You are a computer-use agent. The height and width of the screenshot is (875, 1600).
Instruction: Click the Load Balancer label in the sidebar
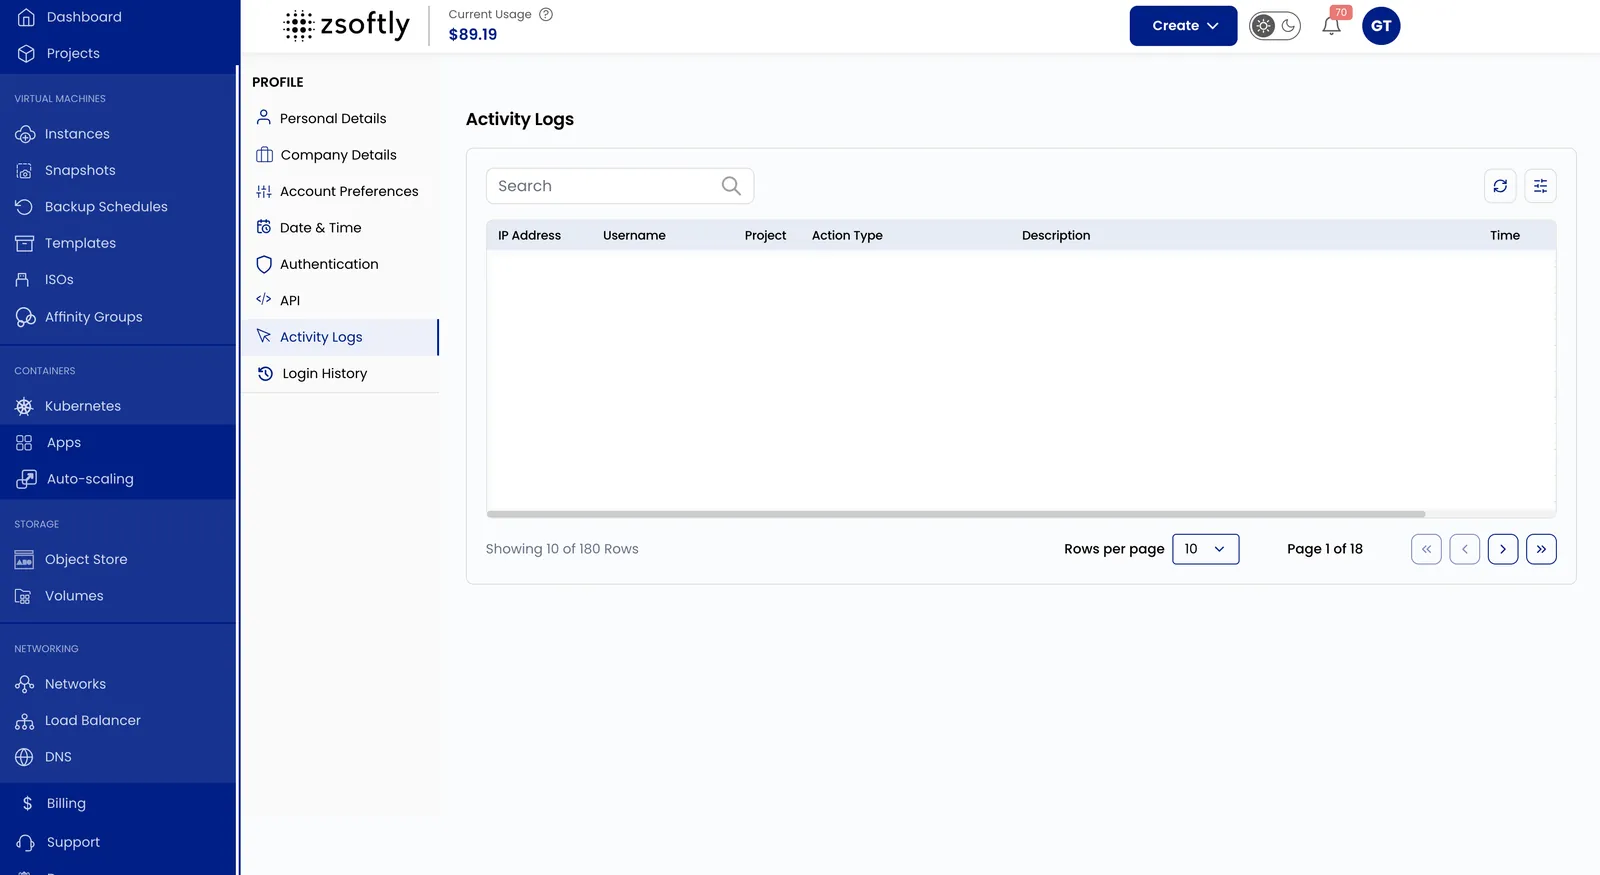point(93,721)
